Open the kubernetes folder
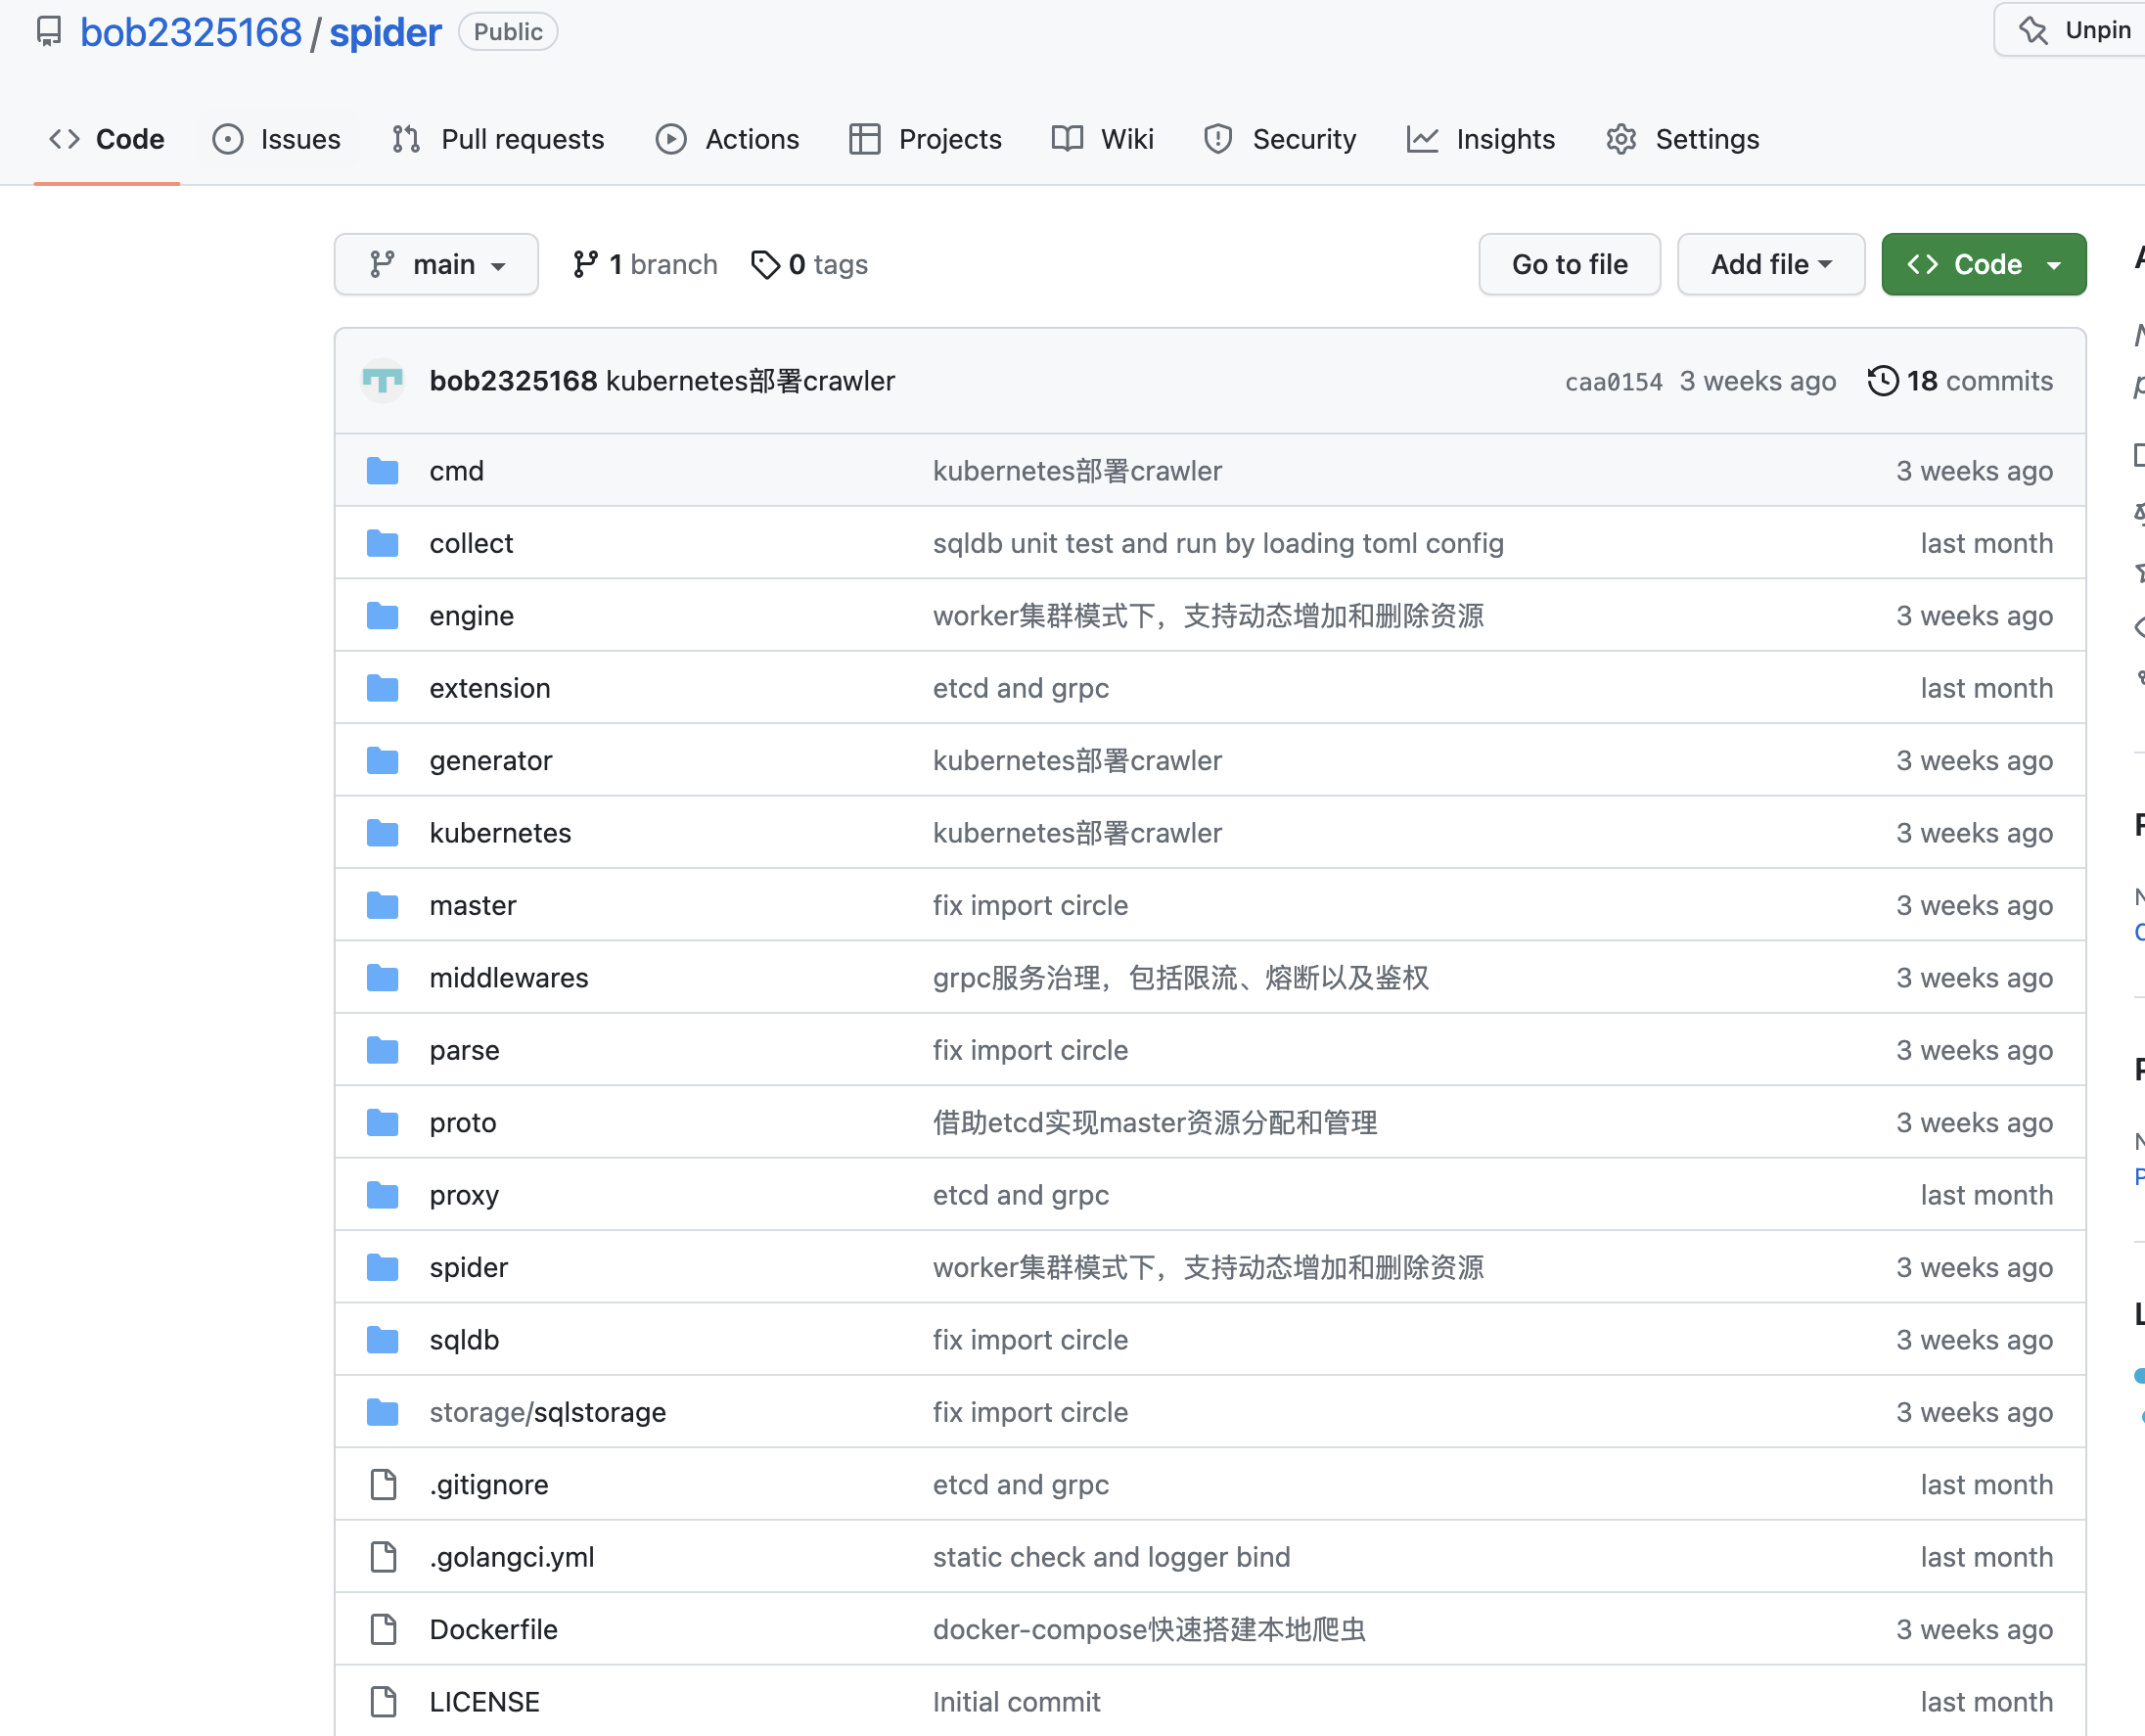 point(500,833)
